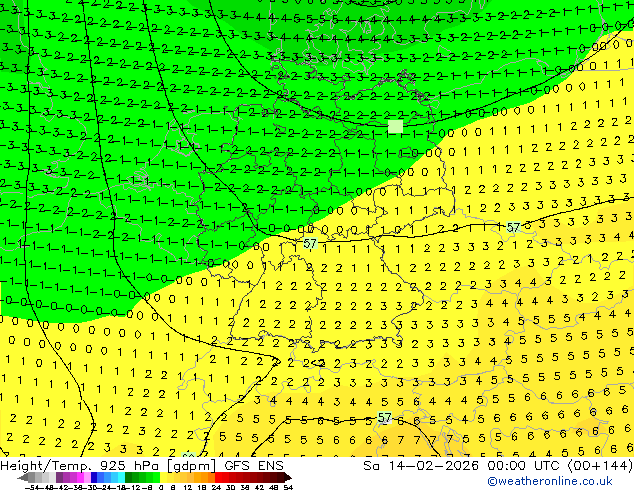
Task: Click the 'Height/Temp. 925 hPa [gdpm] GFS ENS' title
Action: tap(142, 466)
